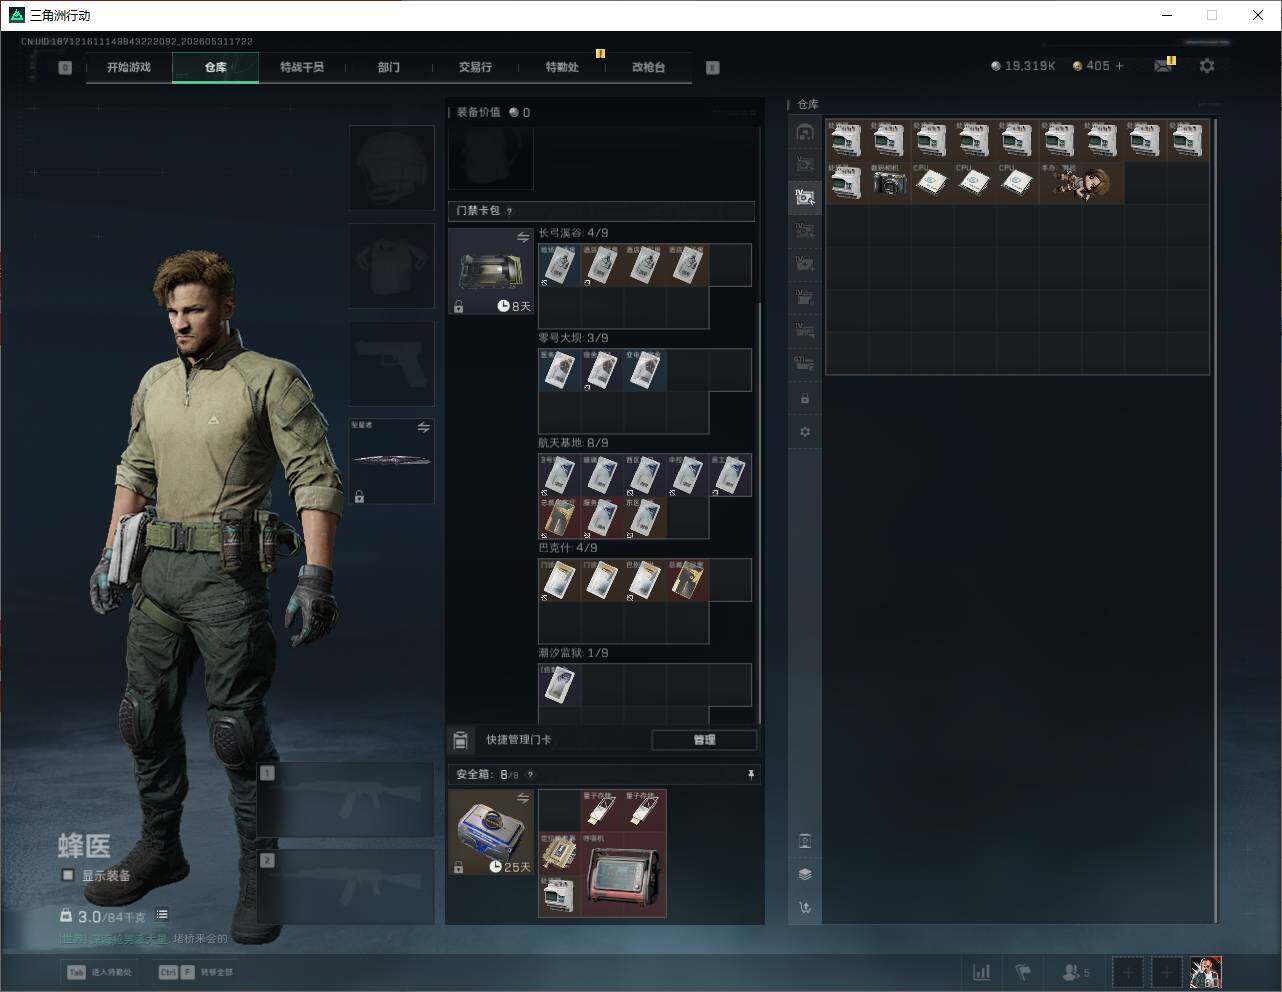This screenshot has height=992, width=1282.
Task: Select the first keycard under 航天基地
Action: 559,475
